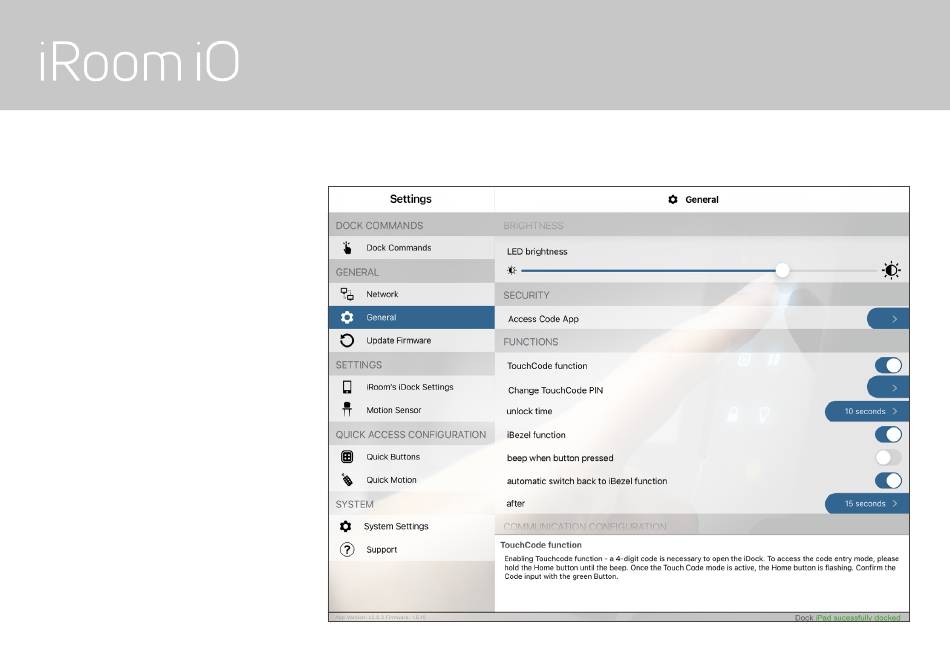This screenshot has width=950, height=670.
Task: Open System Settings in sidebar
Action: (x=396, y=527)
